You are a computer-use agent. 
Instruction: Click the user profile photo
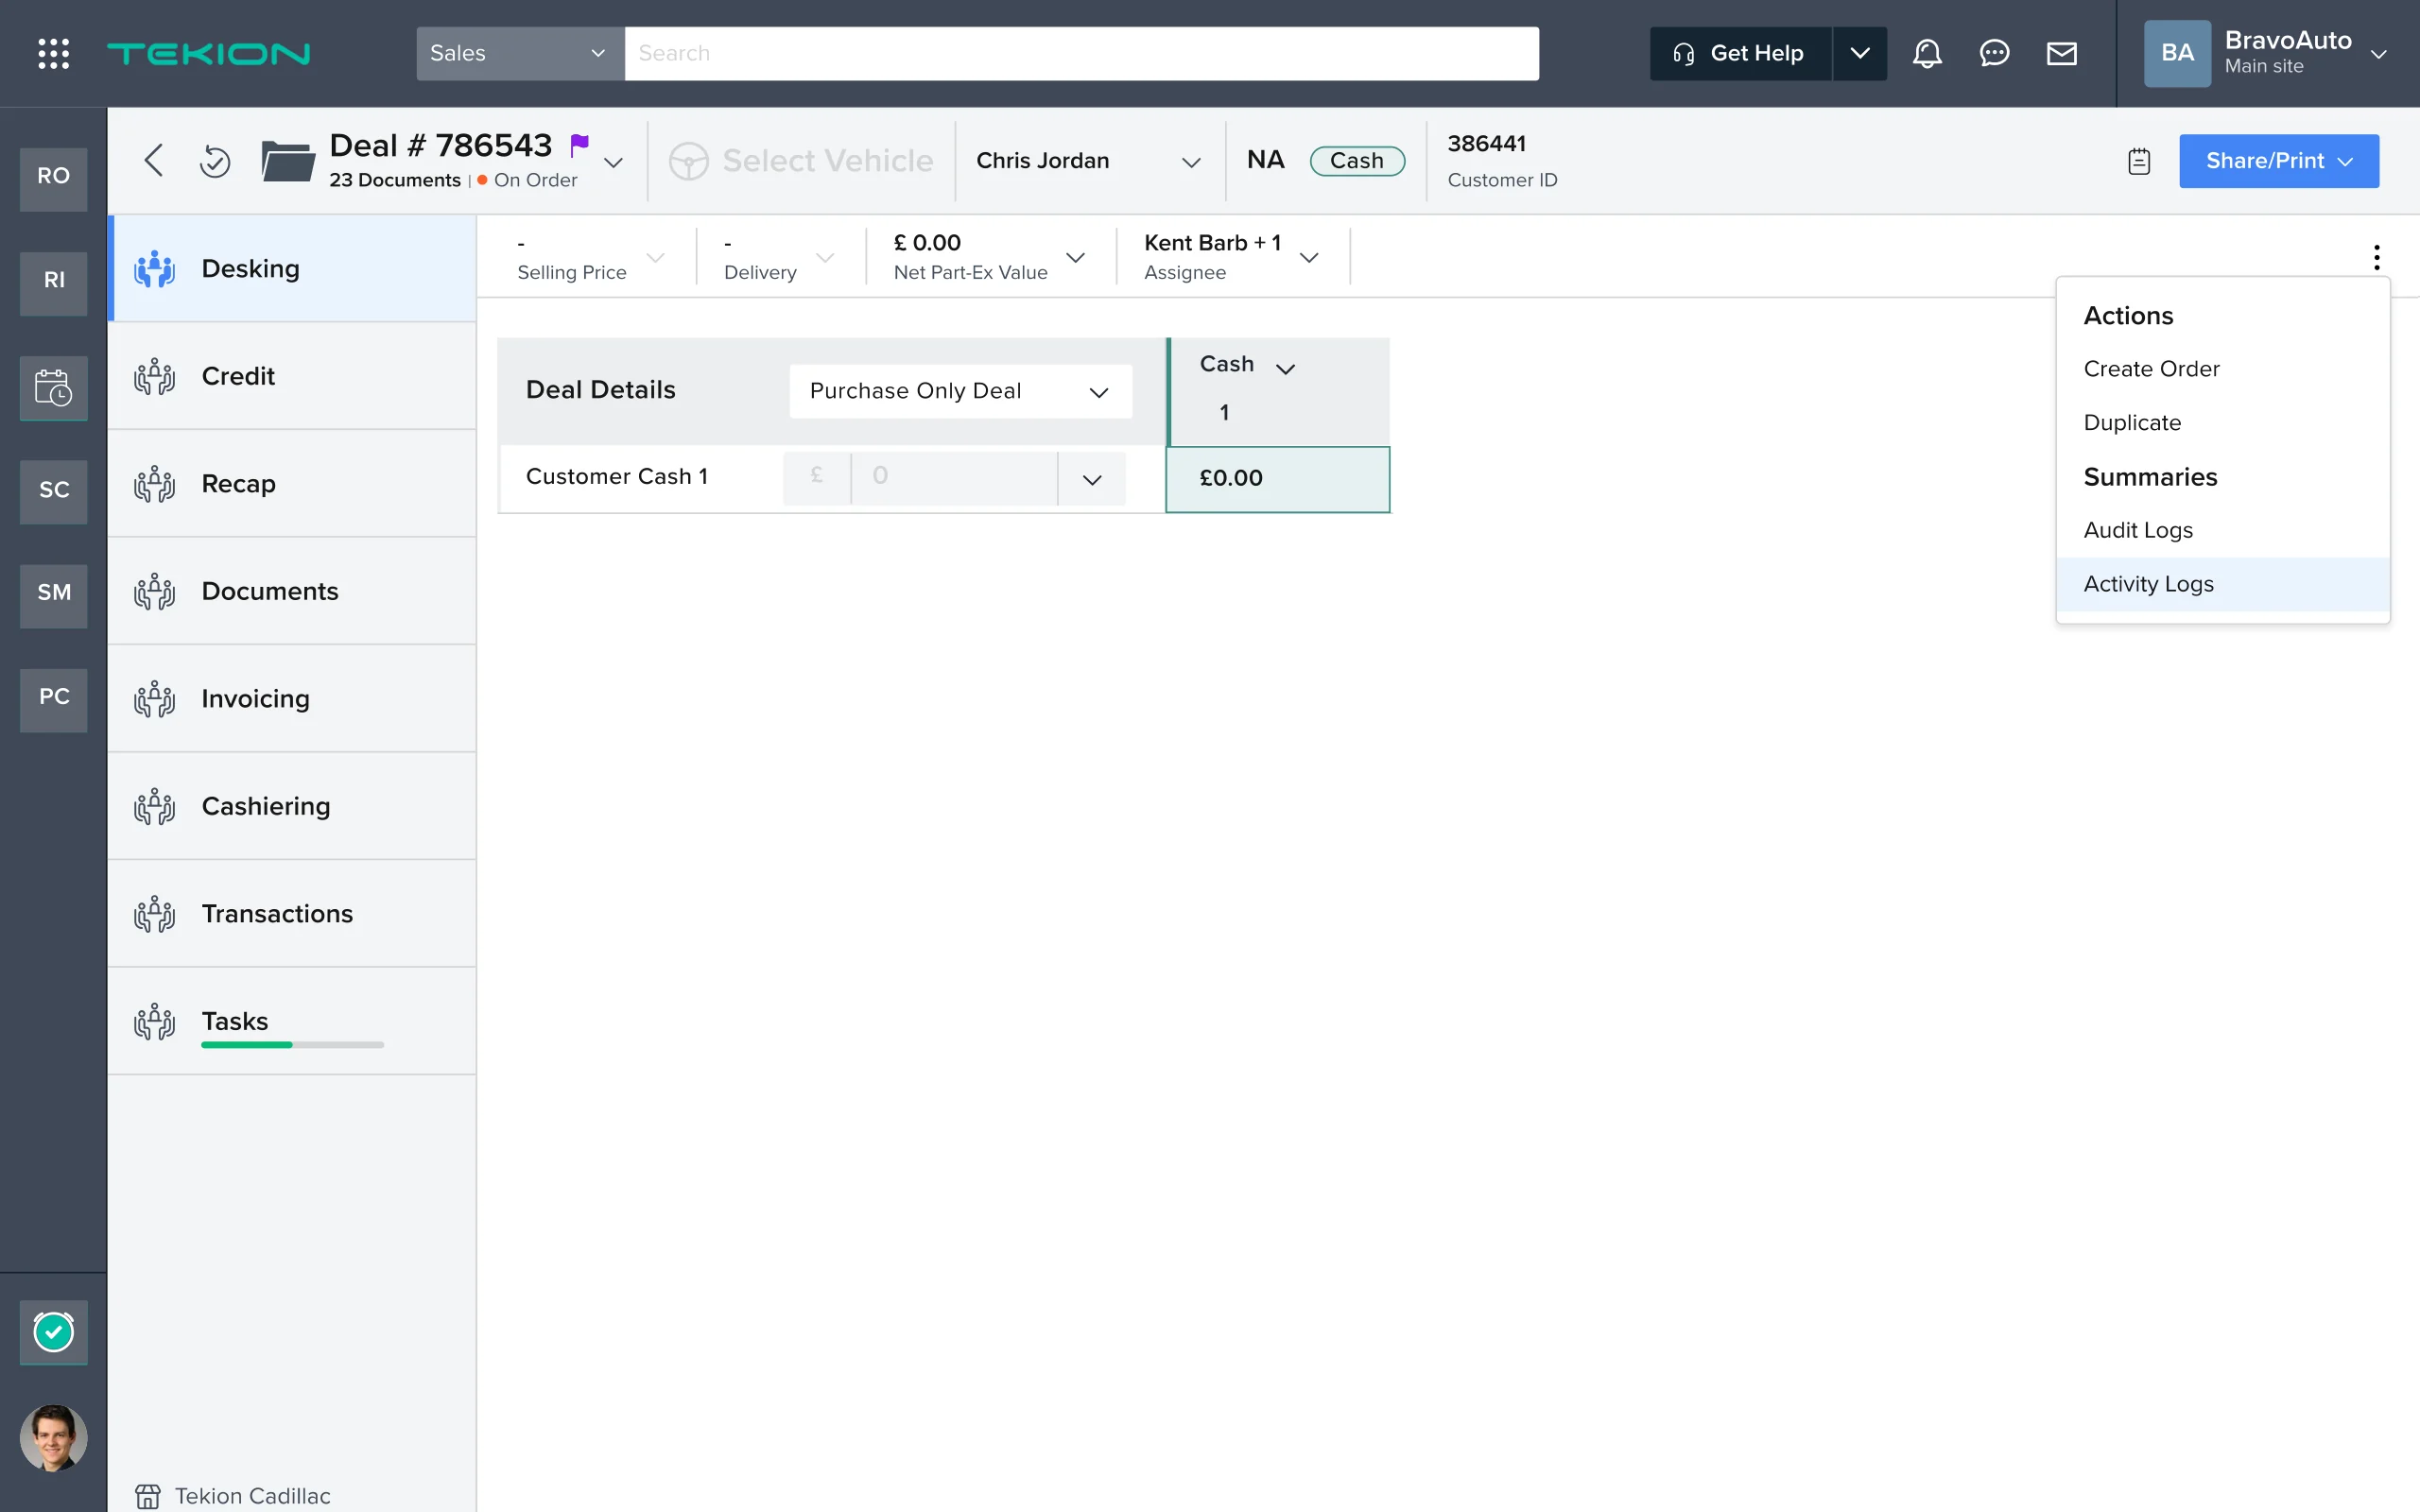[53, 1437]
